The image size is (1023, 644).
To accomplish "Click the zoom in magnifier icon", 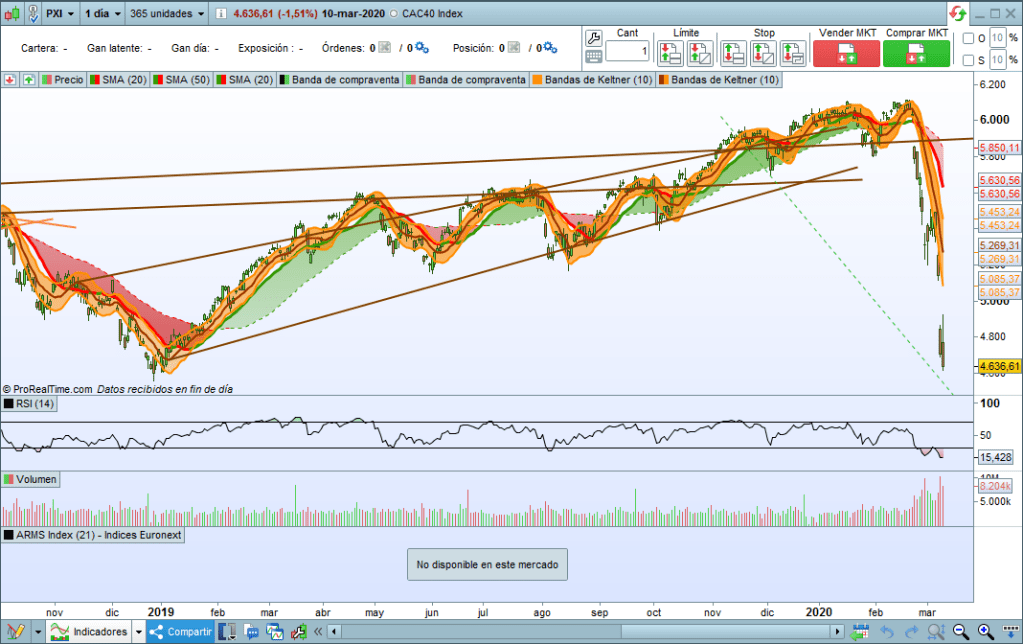I will click(x=984, y=632).
